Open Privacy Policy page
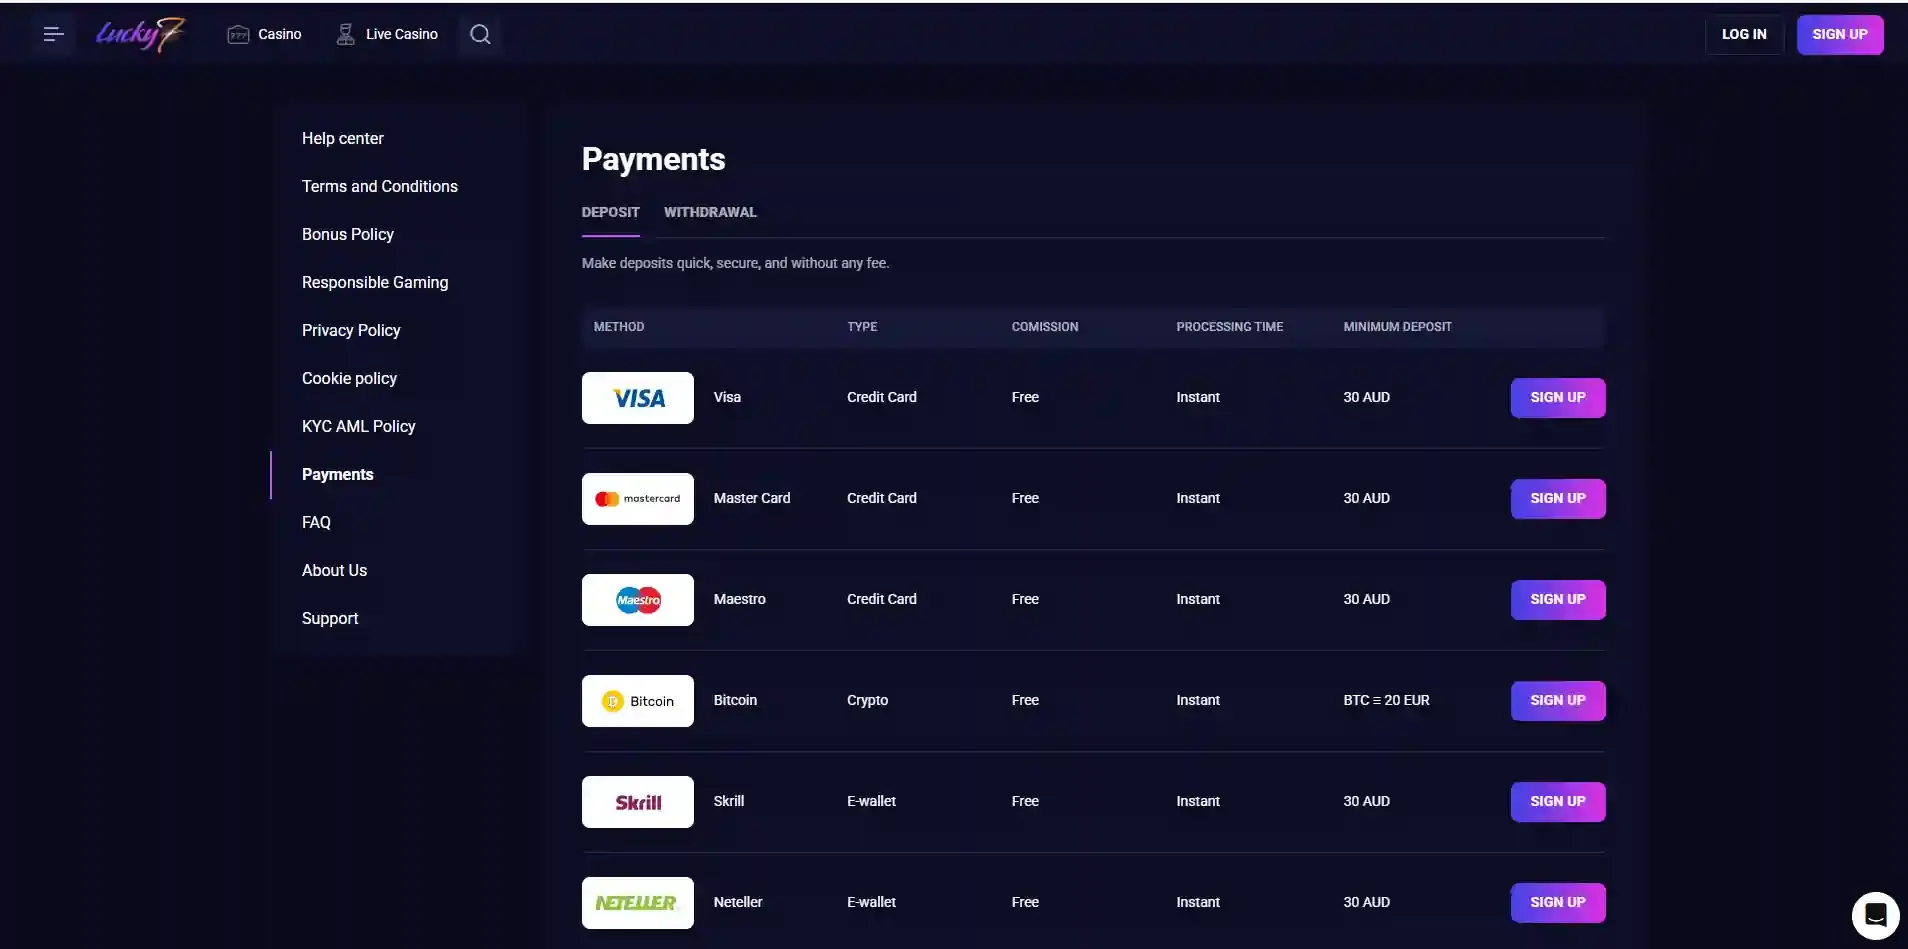 350,330
